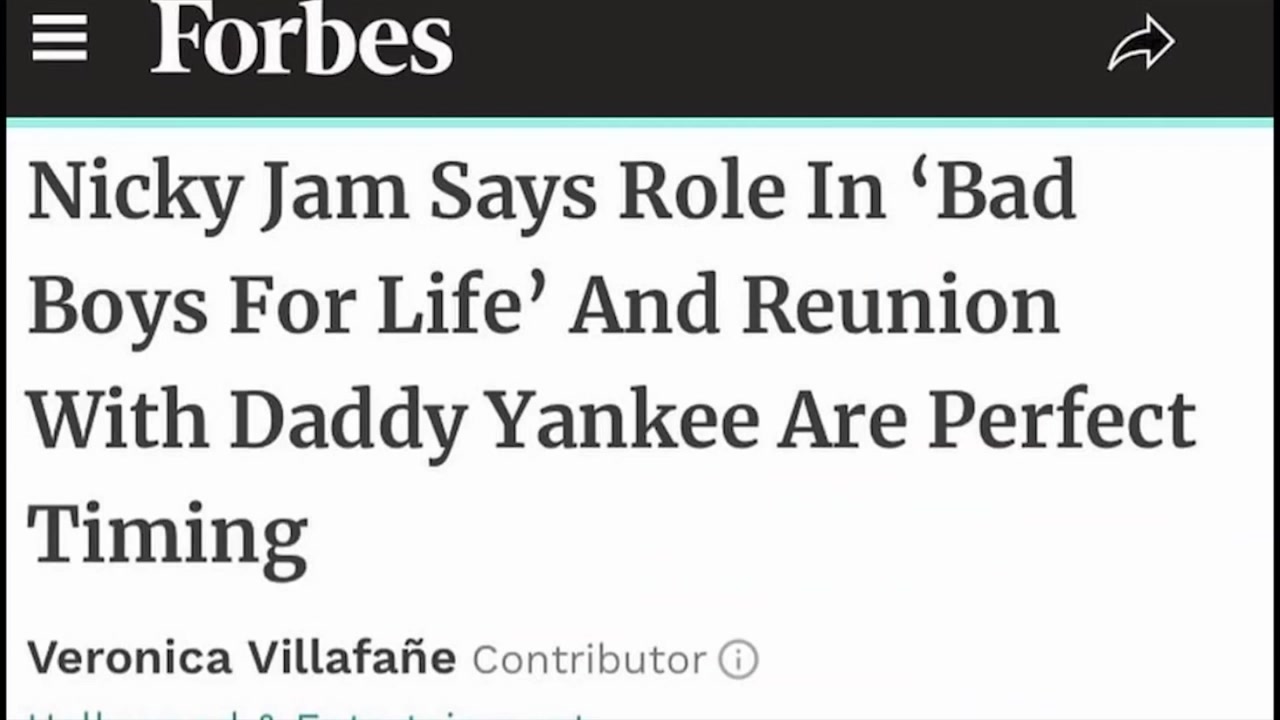Open author Veronica Villafañe's profile

(x=242, y=658)
